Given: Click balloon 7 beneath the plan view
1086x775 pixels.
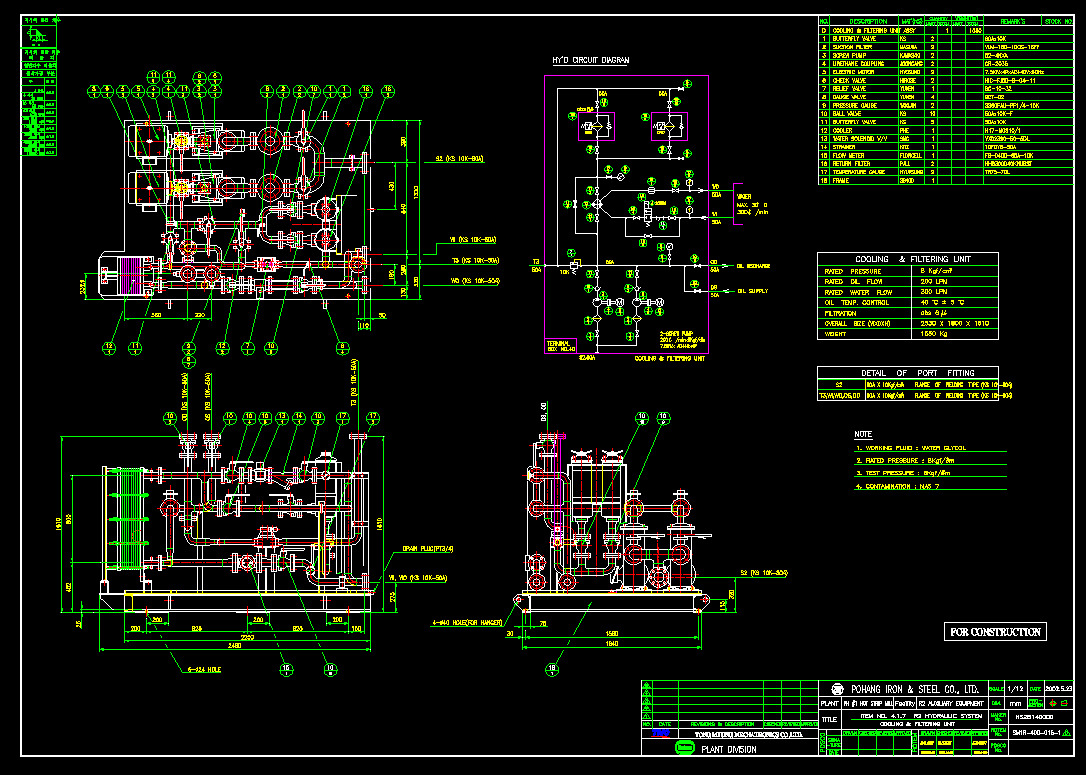Looking at the screenshot, I should (248, 347).
